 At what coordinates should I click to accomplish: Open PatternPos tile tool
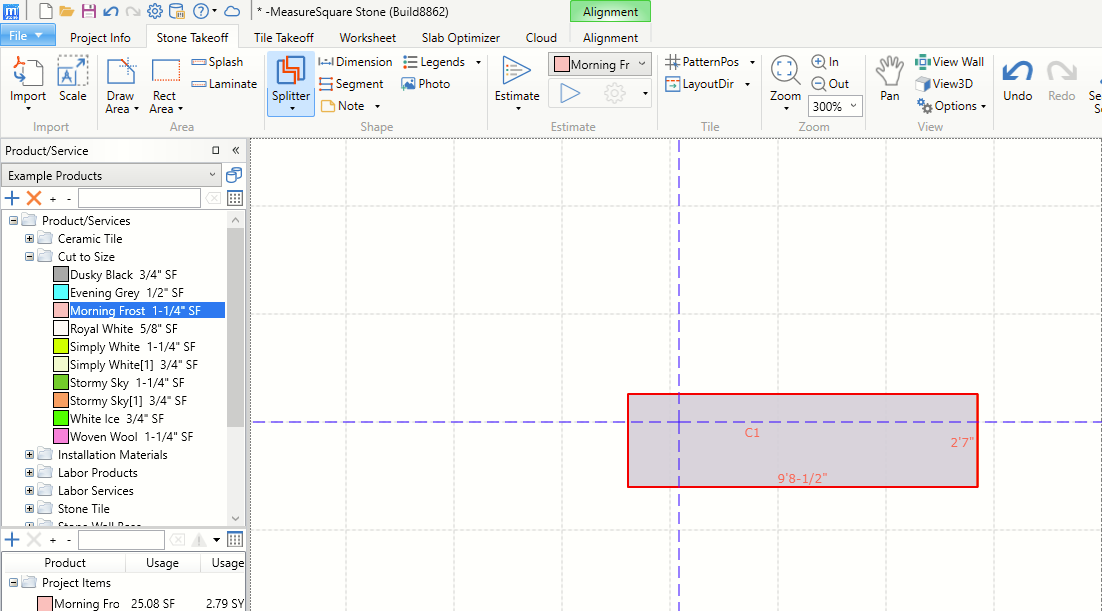pos(702,62)
